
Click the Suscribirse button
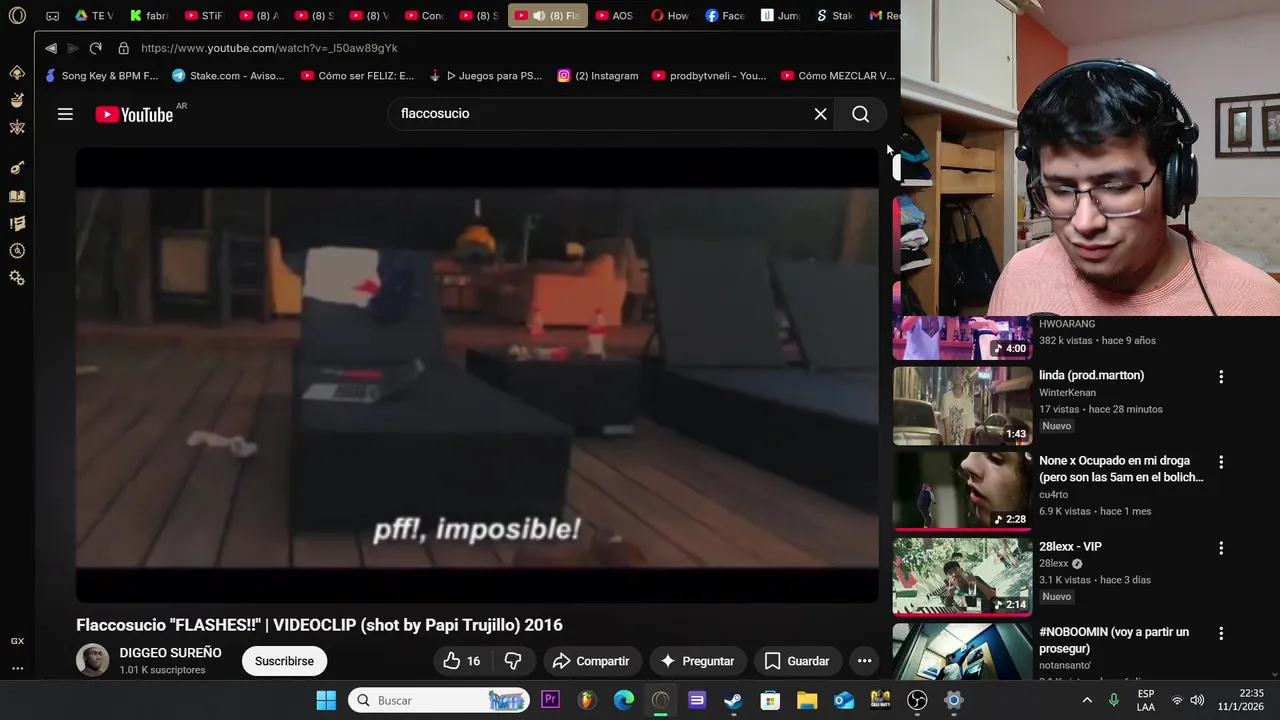pos(284,661)
